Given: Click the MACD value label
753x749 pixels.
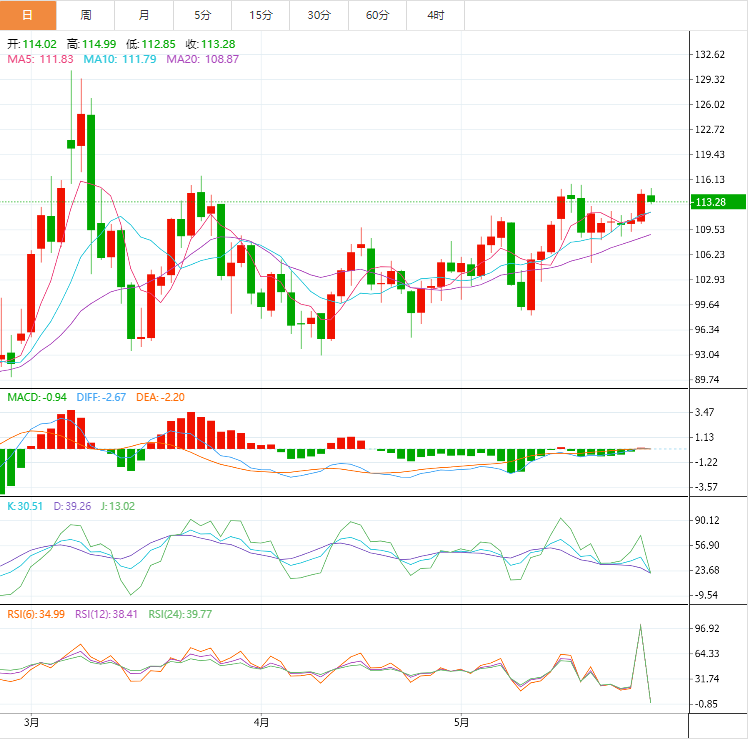Looking at the screenshot, I should tap(37, 398).
